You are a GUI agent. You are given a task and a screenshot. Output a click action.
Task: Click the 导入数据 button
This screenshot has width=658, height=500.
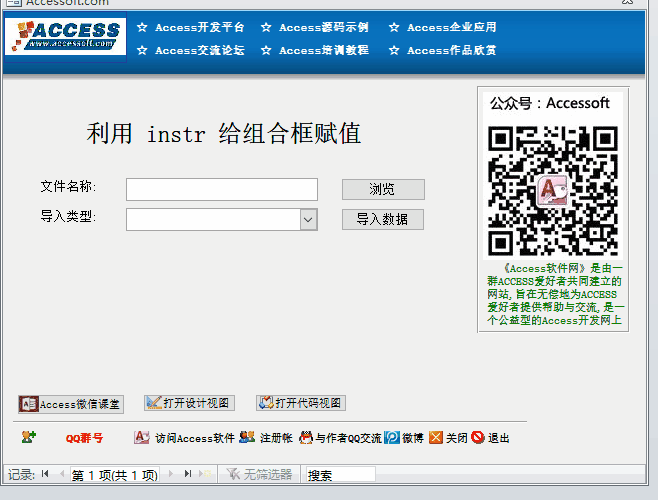(383, 220)
